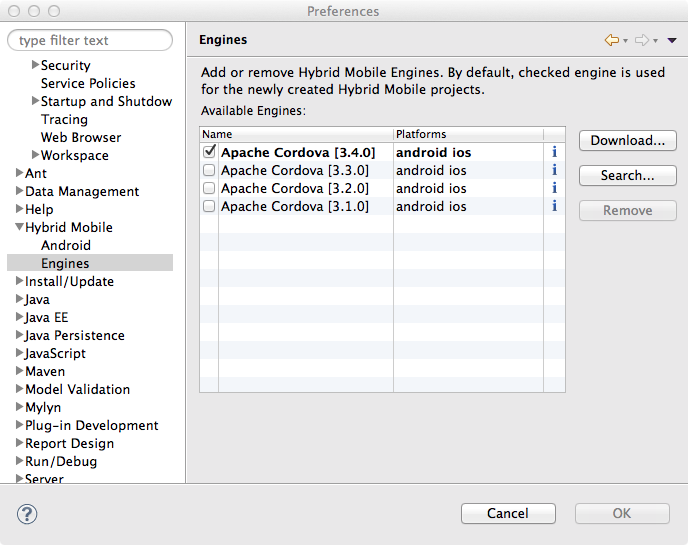The image size is (688, 545).
Task: Check the Apache Cordova 3.3.0 engine
Action: (x=209, y=171)
